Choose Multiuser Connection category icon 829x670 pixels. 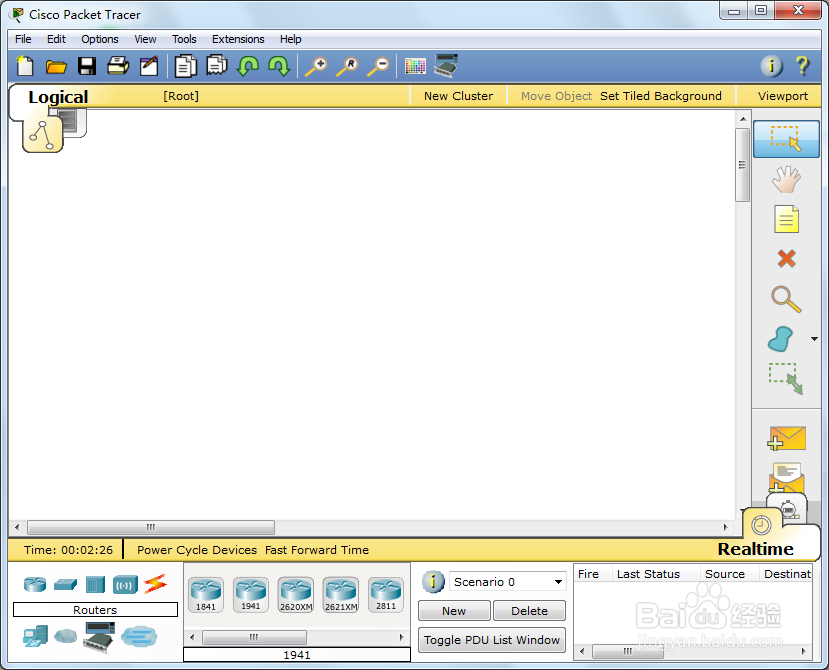(139, 636)
